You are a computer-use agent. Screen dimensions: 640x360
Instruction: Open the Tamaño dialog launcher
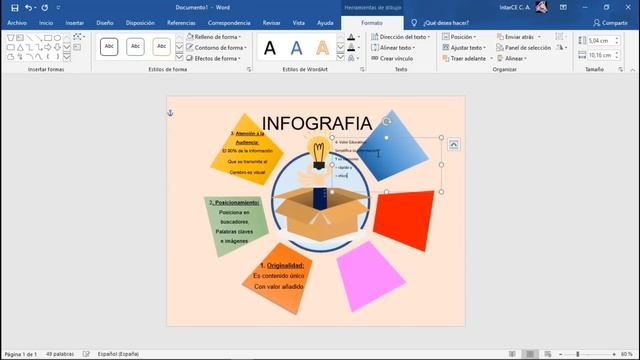coord(620,69)
